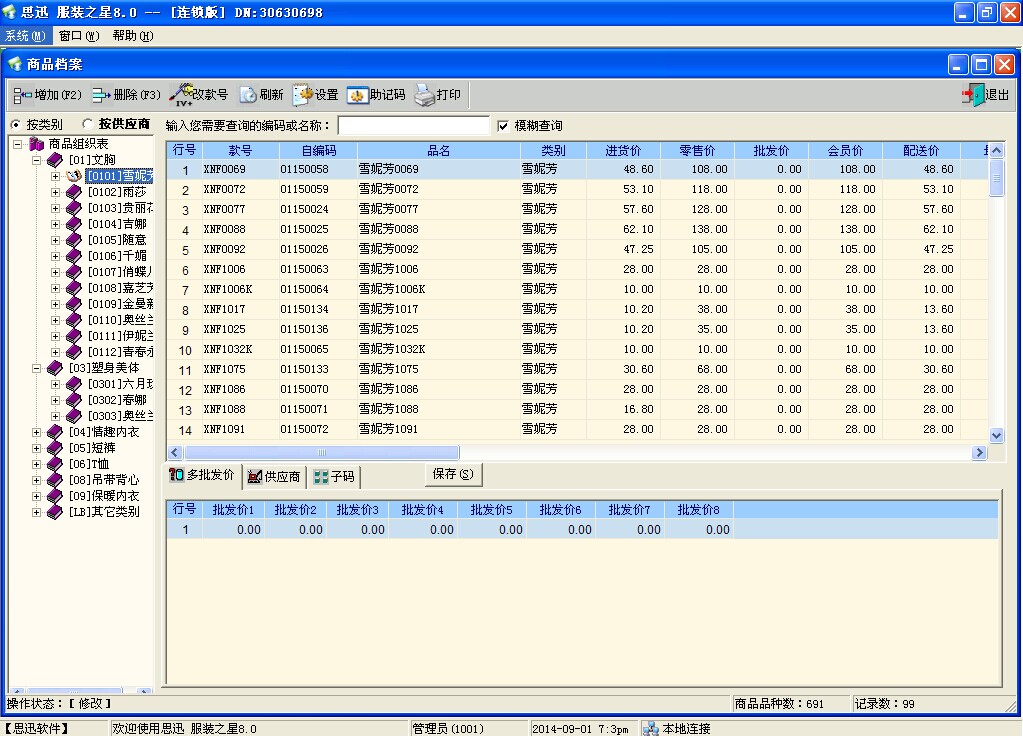Click the 打印 printer icon
The width and height of the screenshot is (1023, 736).
coord(425,95)
